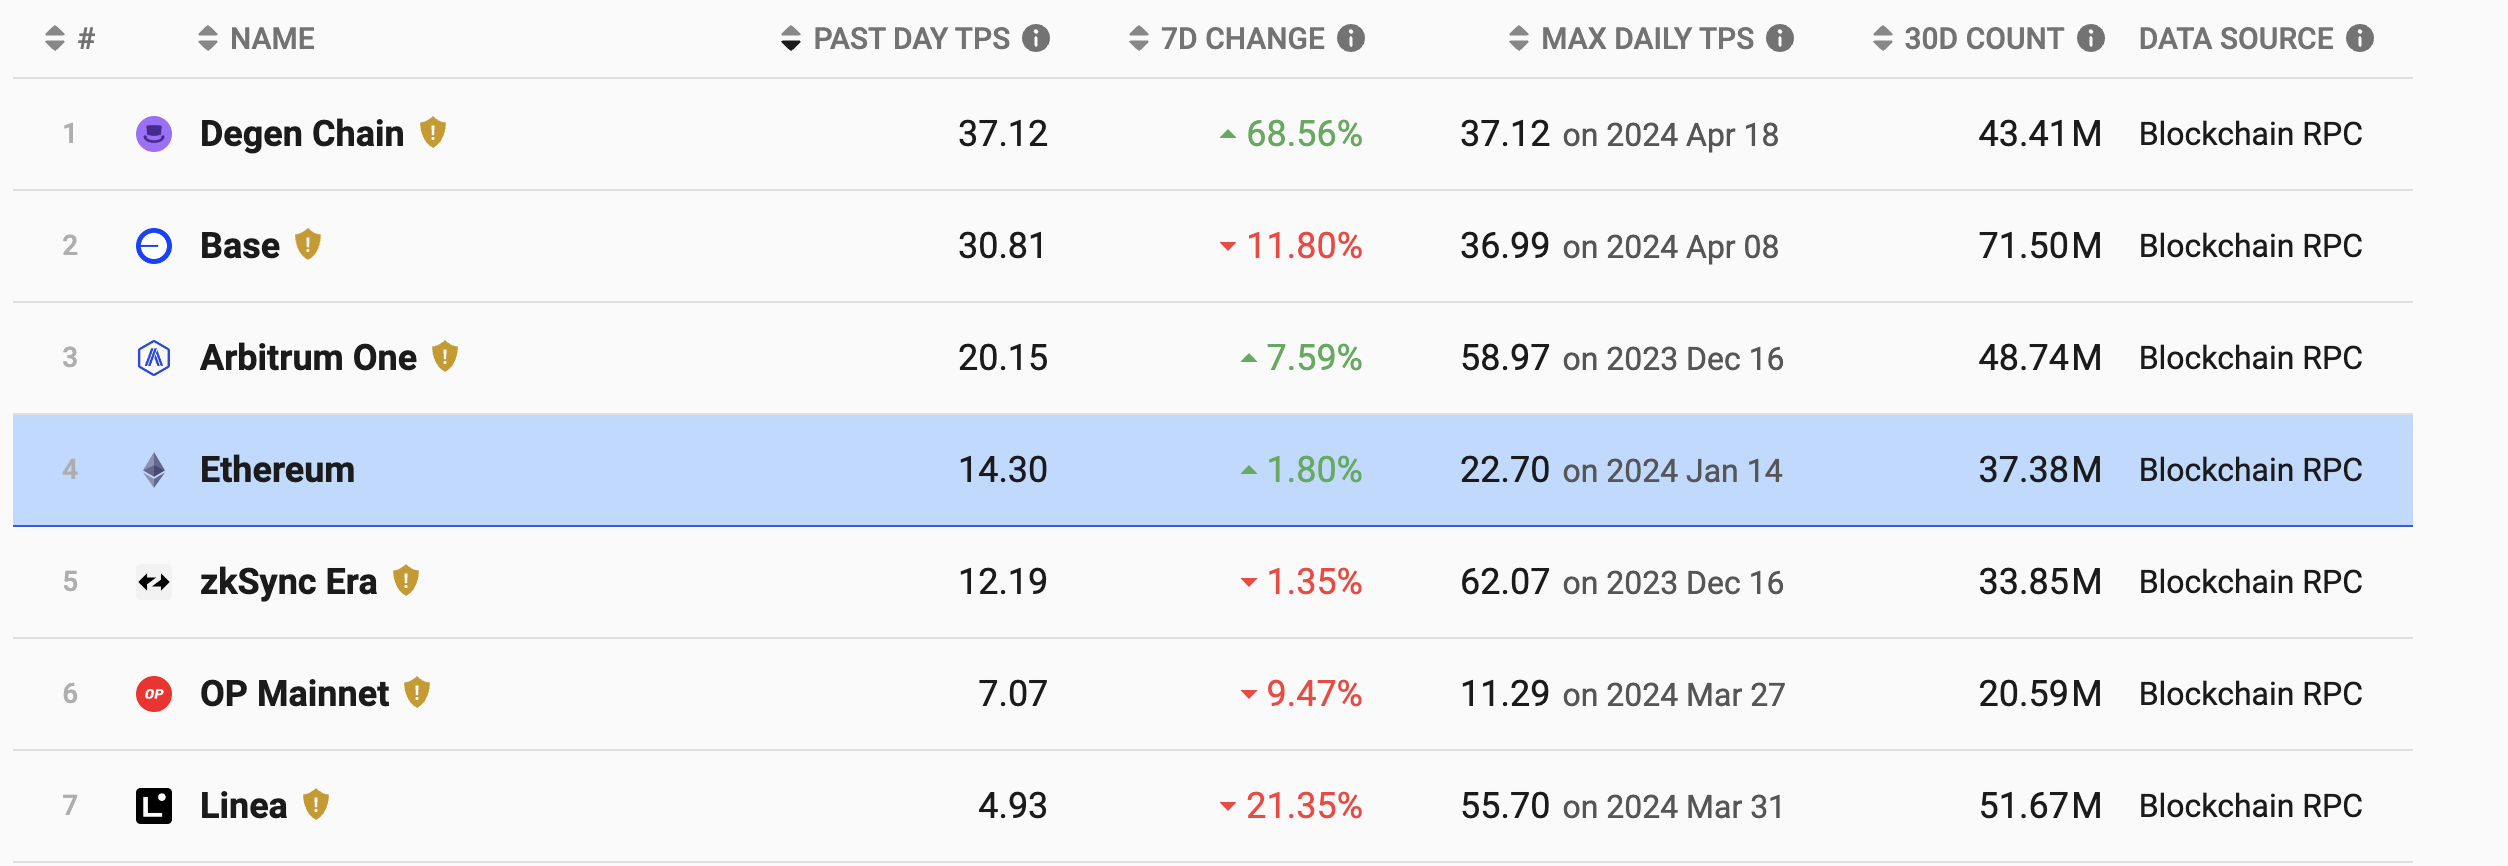2508x866 pixels.
Task: Sort by the 7D CHANGE header
Action: point(1243,39)
